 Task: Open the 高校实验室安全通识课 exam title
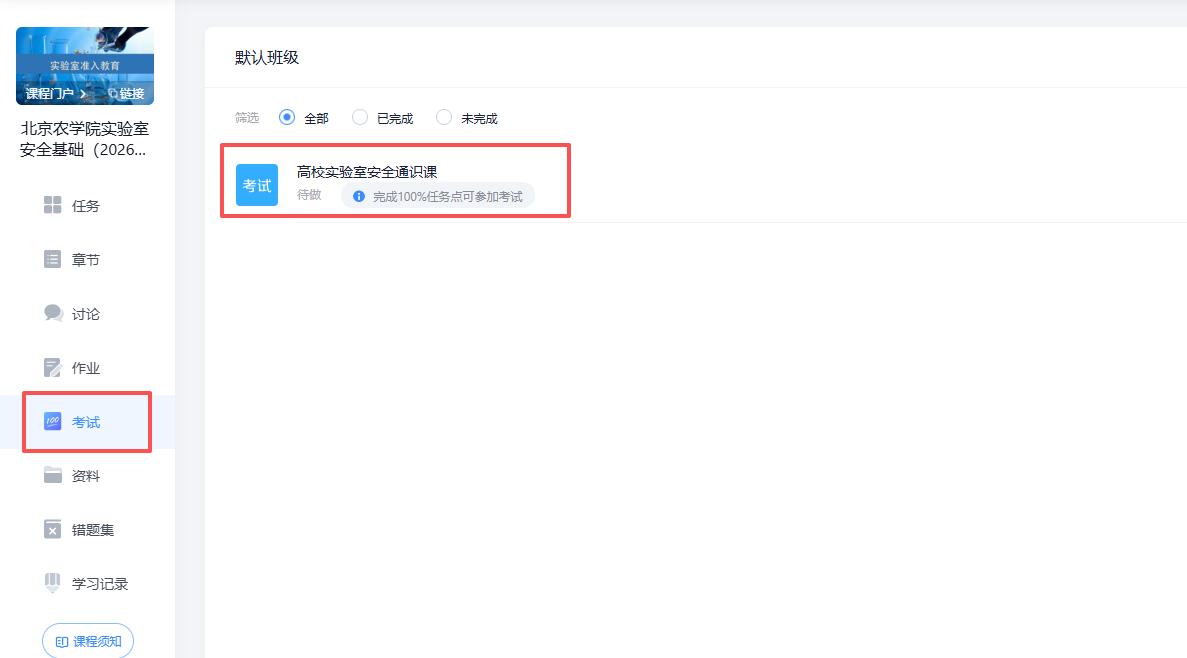tap(366, 173)
